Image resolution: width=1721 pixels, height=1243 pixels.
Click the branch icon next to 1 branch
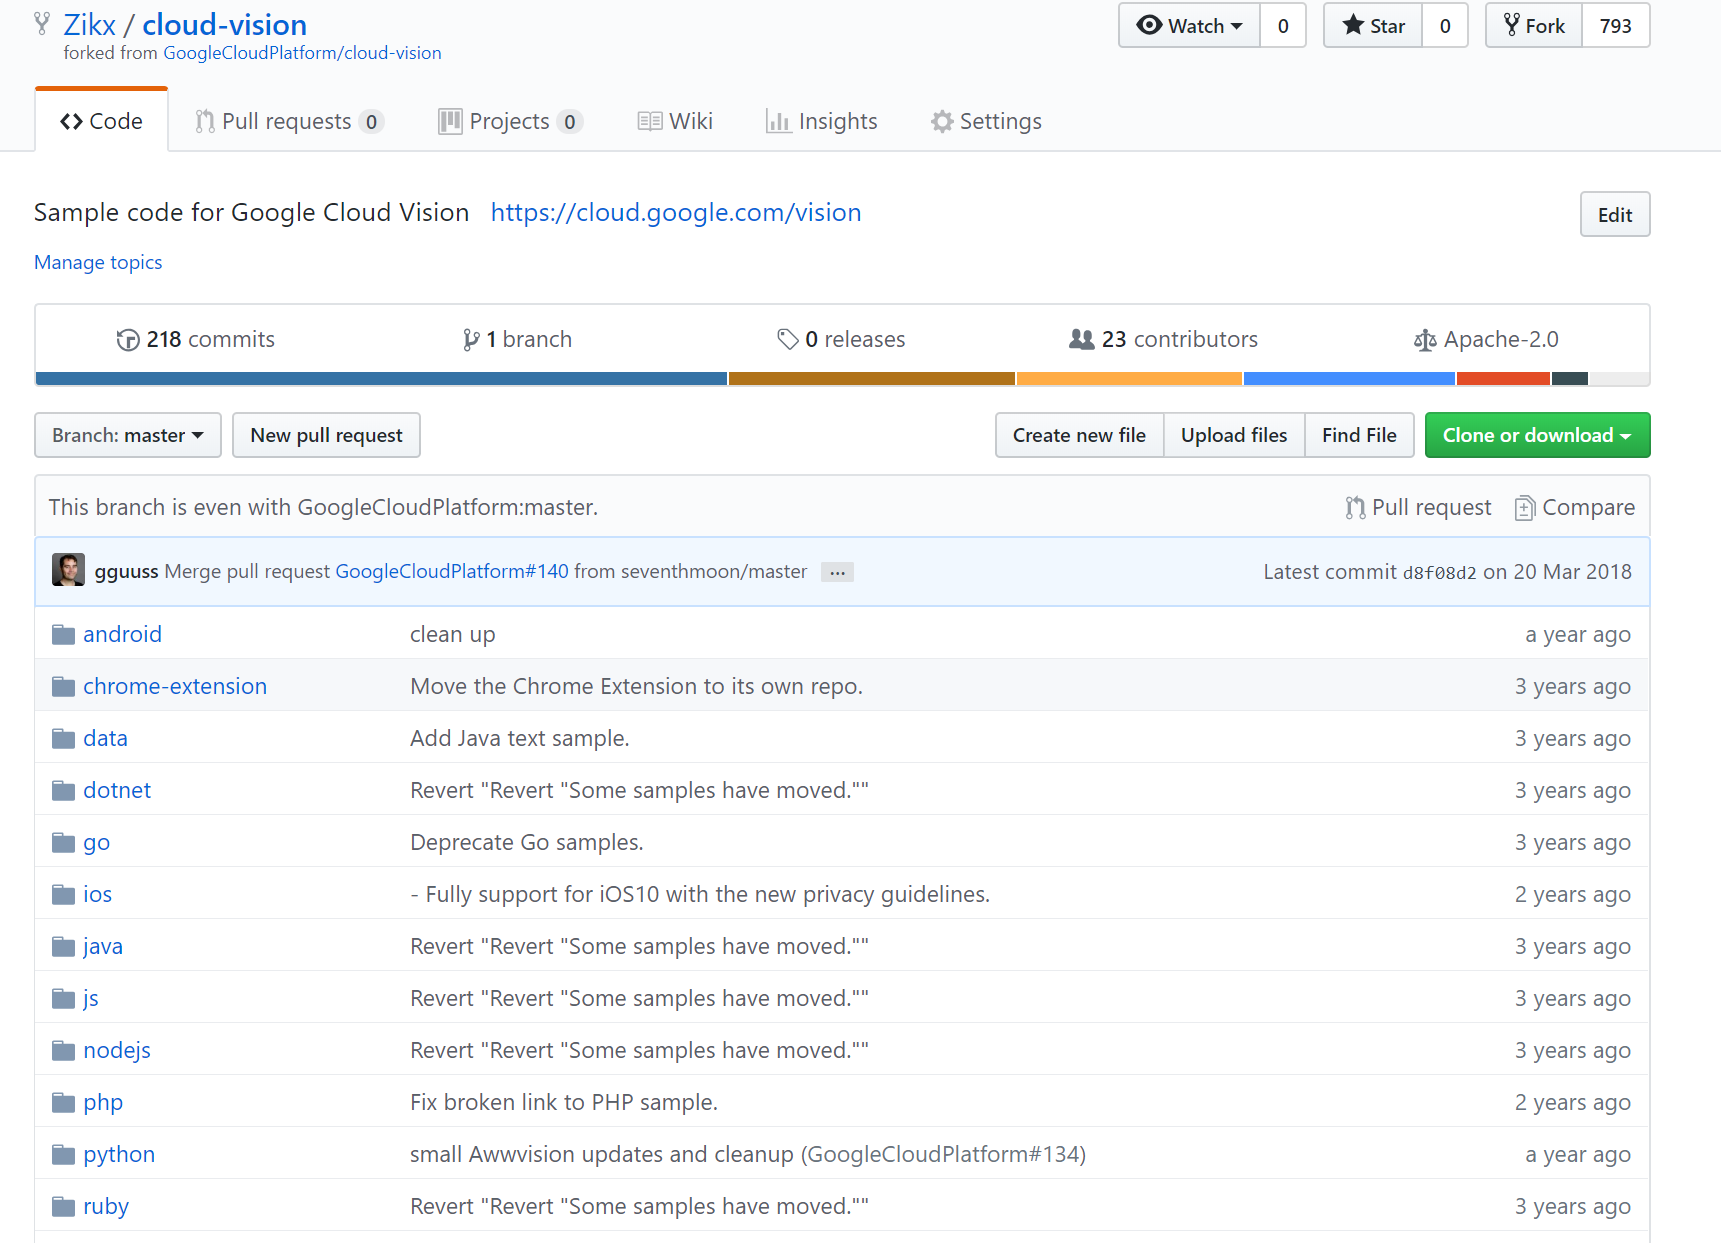(471, 340)
